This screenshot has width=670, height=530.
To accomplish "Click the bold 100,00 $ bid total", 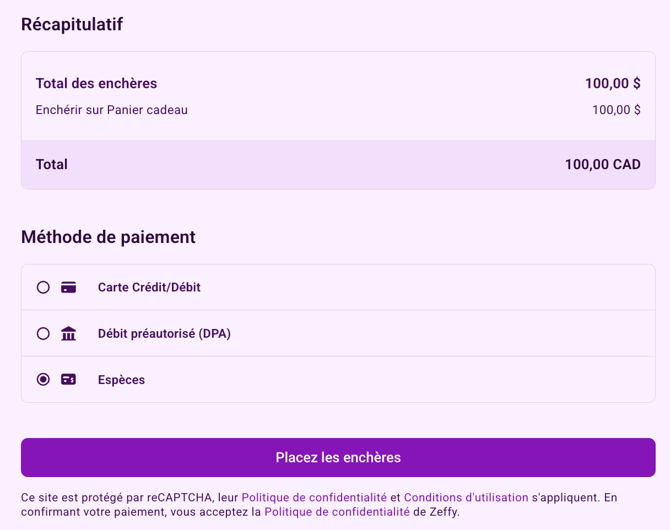I will [613, 83].
